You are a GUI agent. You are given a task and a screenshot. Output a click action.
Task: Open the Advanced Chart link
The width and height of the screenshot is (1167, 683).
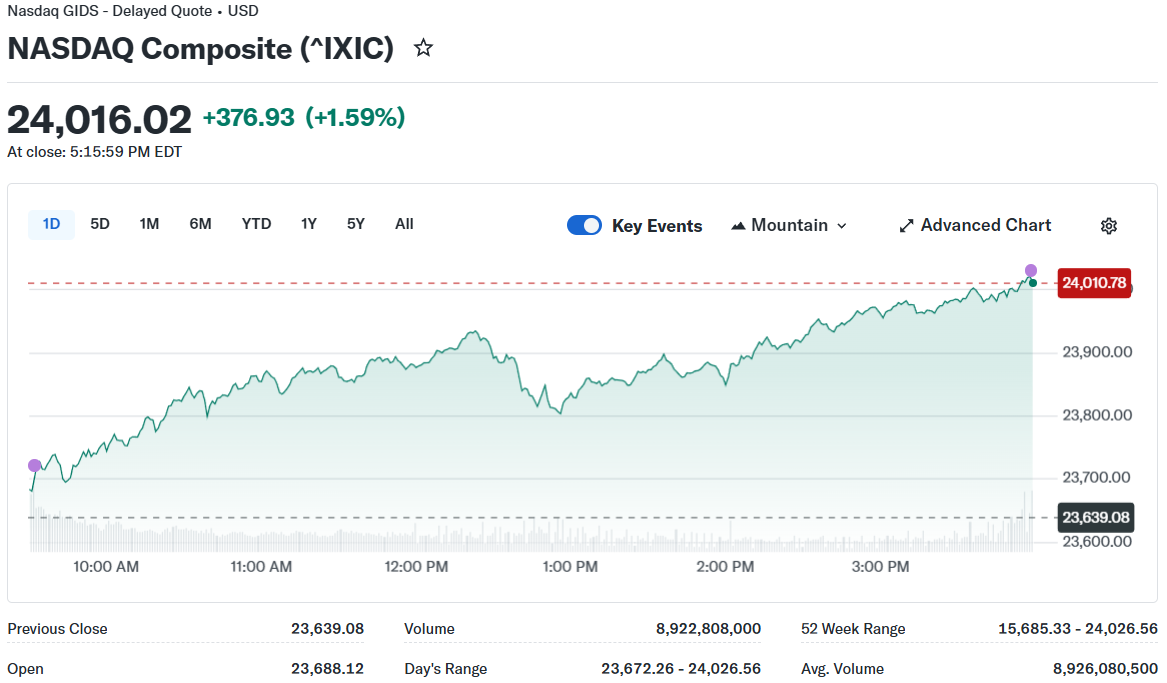coord(985,225)
